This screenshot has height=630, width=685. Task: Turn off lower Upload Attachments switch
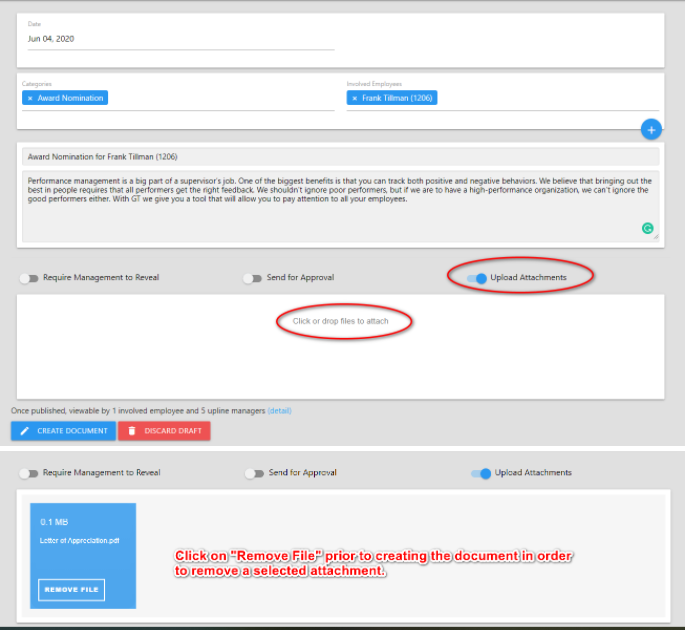pos(481,473)
